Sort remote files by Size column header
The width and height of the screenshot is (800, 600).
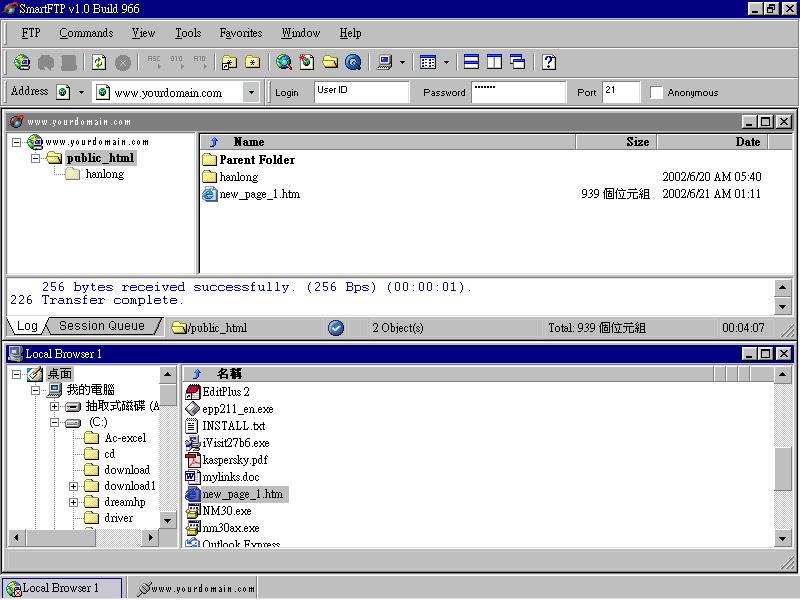click(616, 142)
